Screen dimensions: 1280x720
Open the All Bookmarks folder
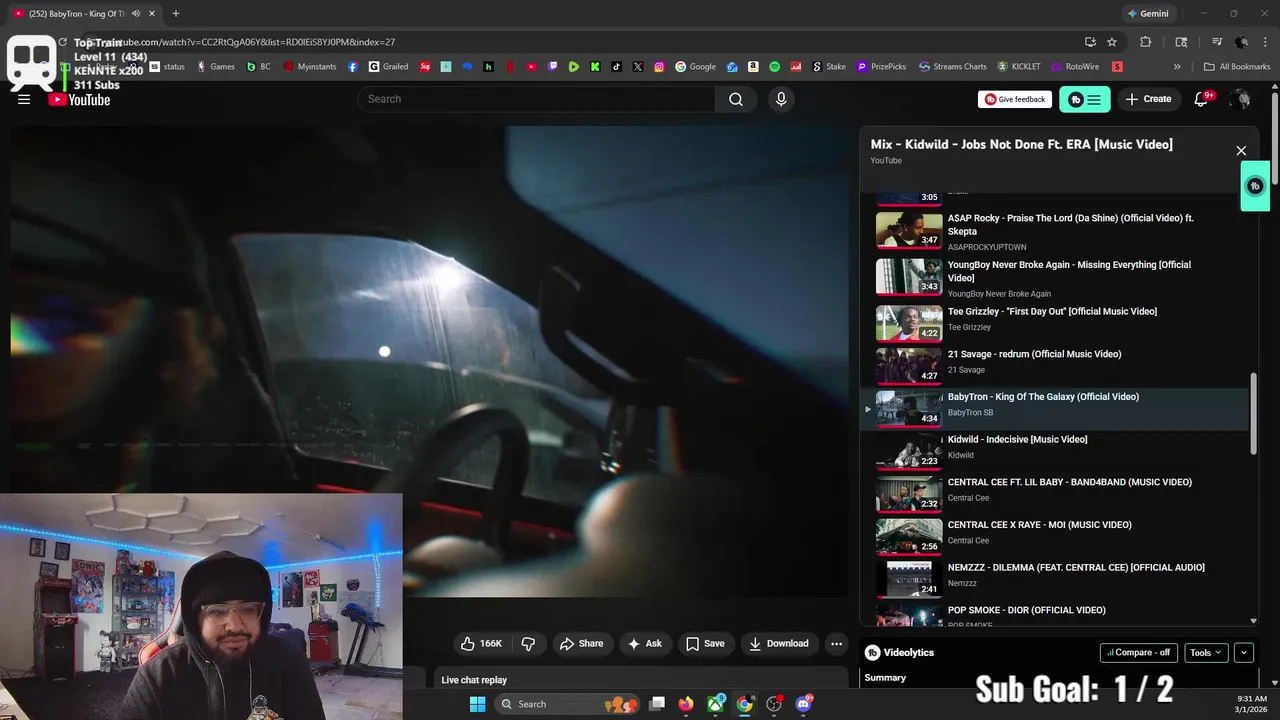1237,67
